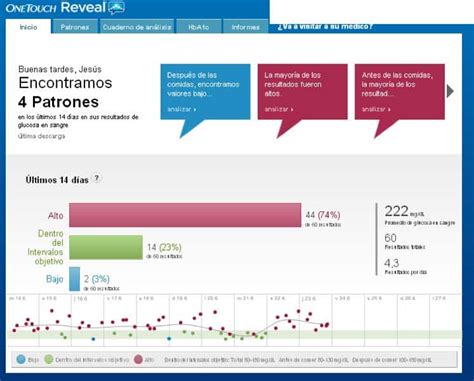Open the Cuaderno de análisis tab
474x381 pixels.
pos(137,27)
